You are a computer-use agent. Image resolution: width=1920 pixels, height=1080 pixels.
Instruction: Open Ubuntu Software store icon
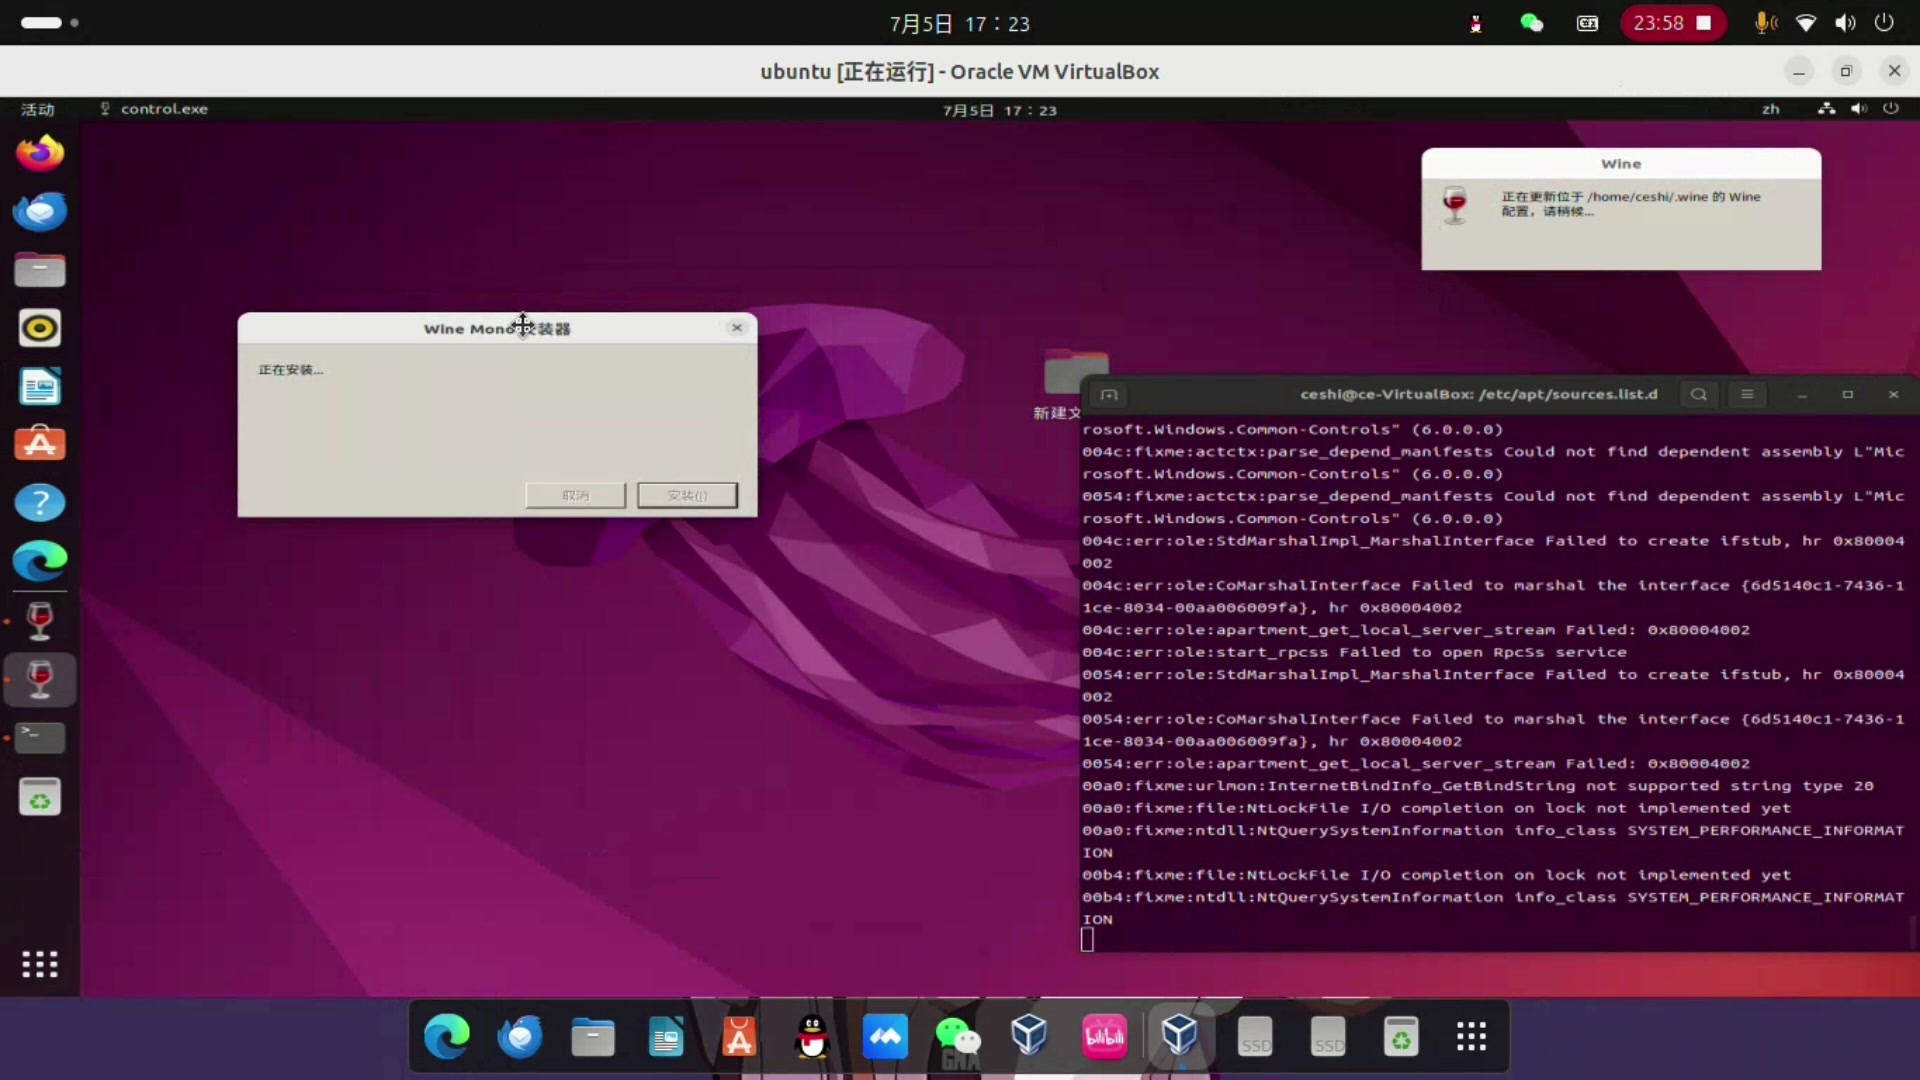point(40,444)
